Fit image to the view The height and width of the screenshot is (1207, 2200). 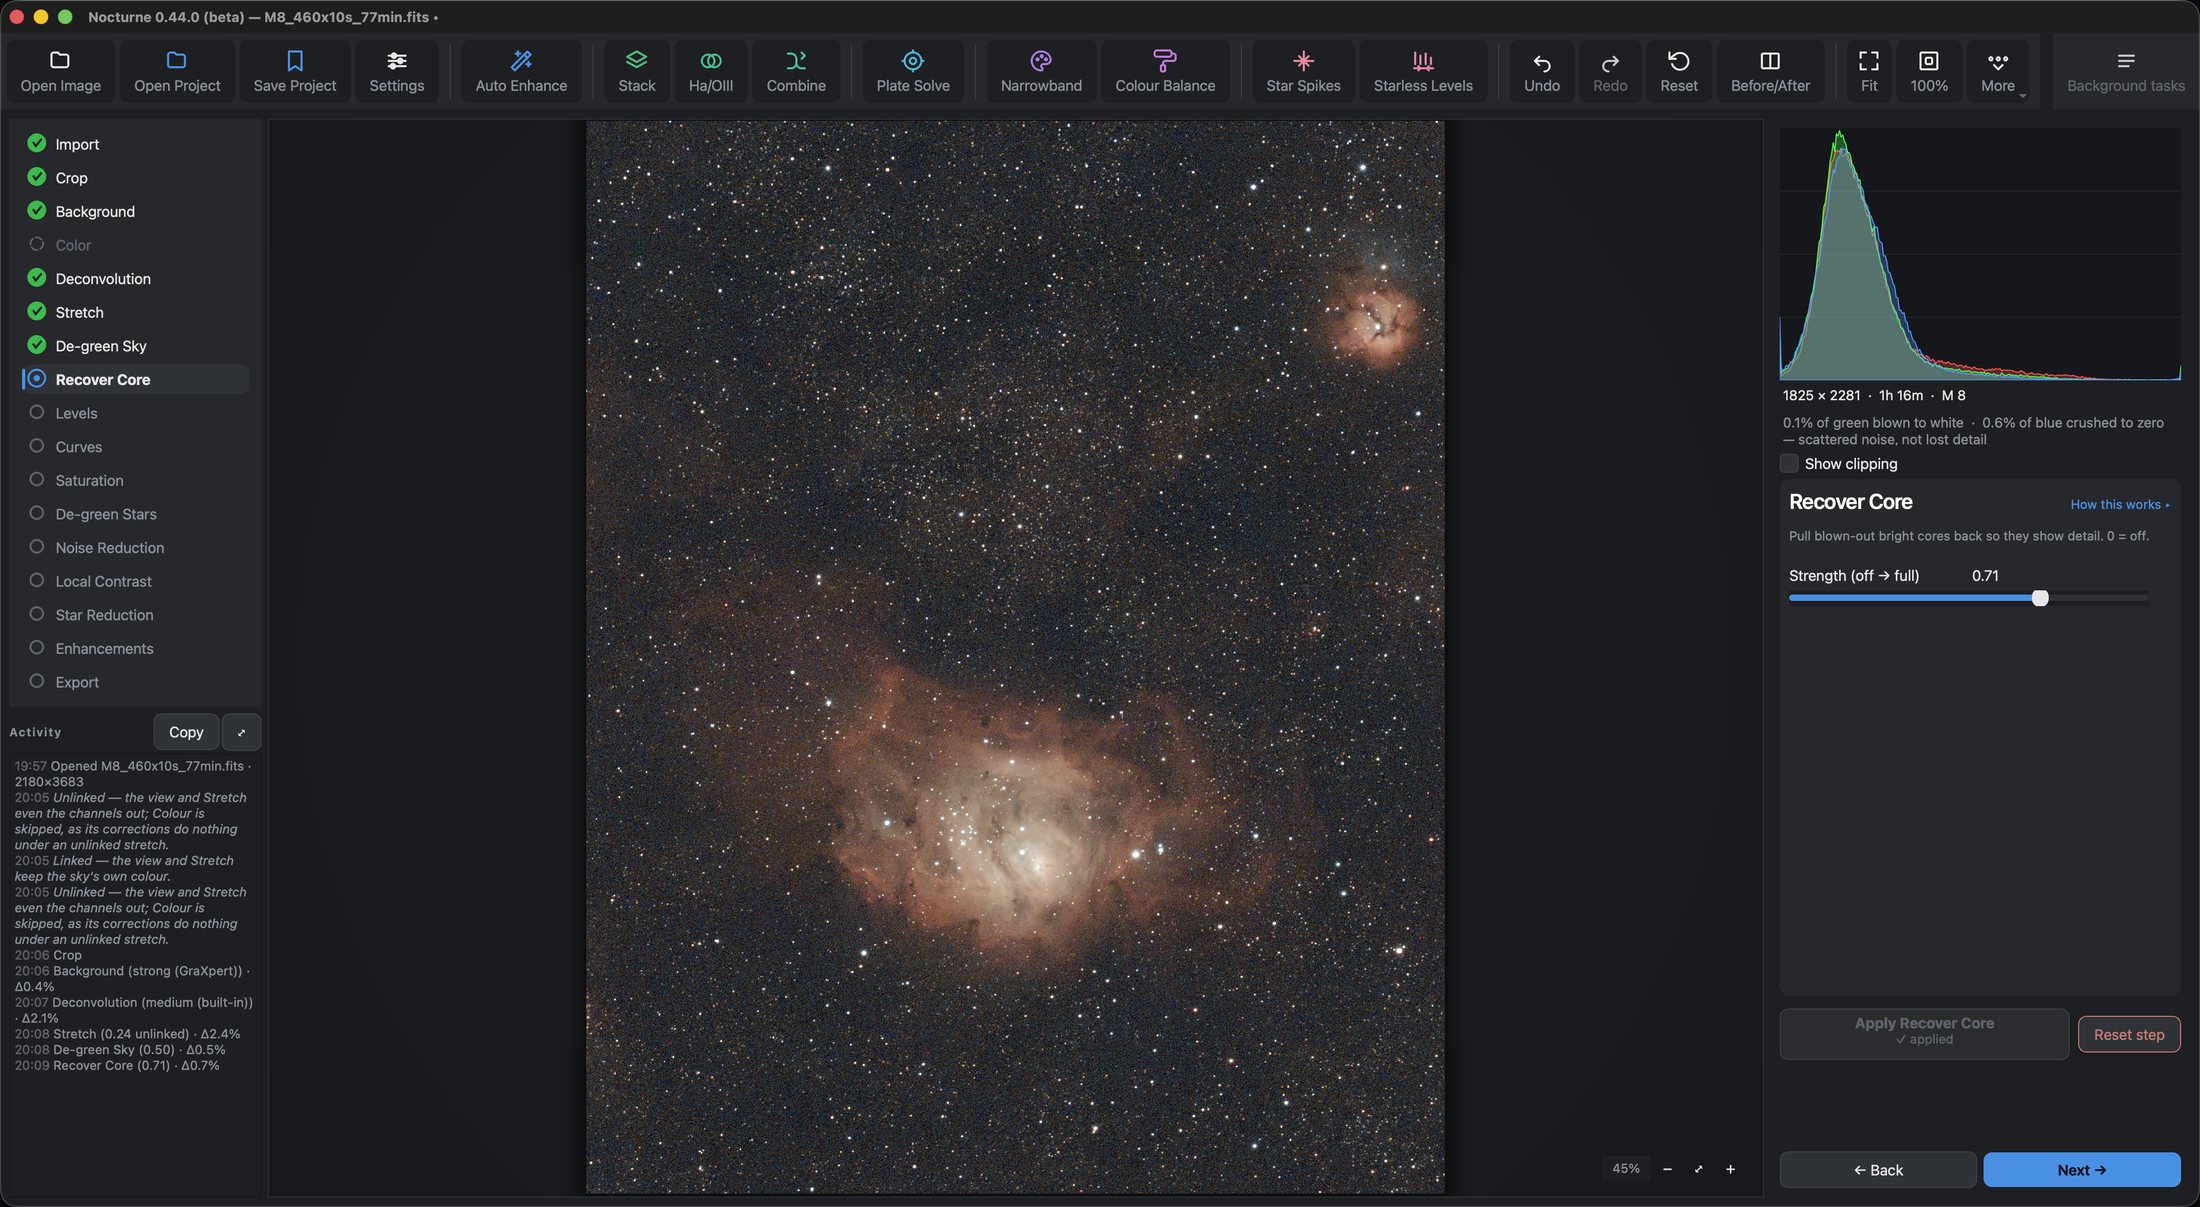click(x=1868, y=71)
